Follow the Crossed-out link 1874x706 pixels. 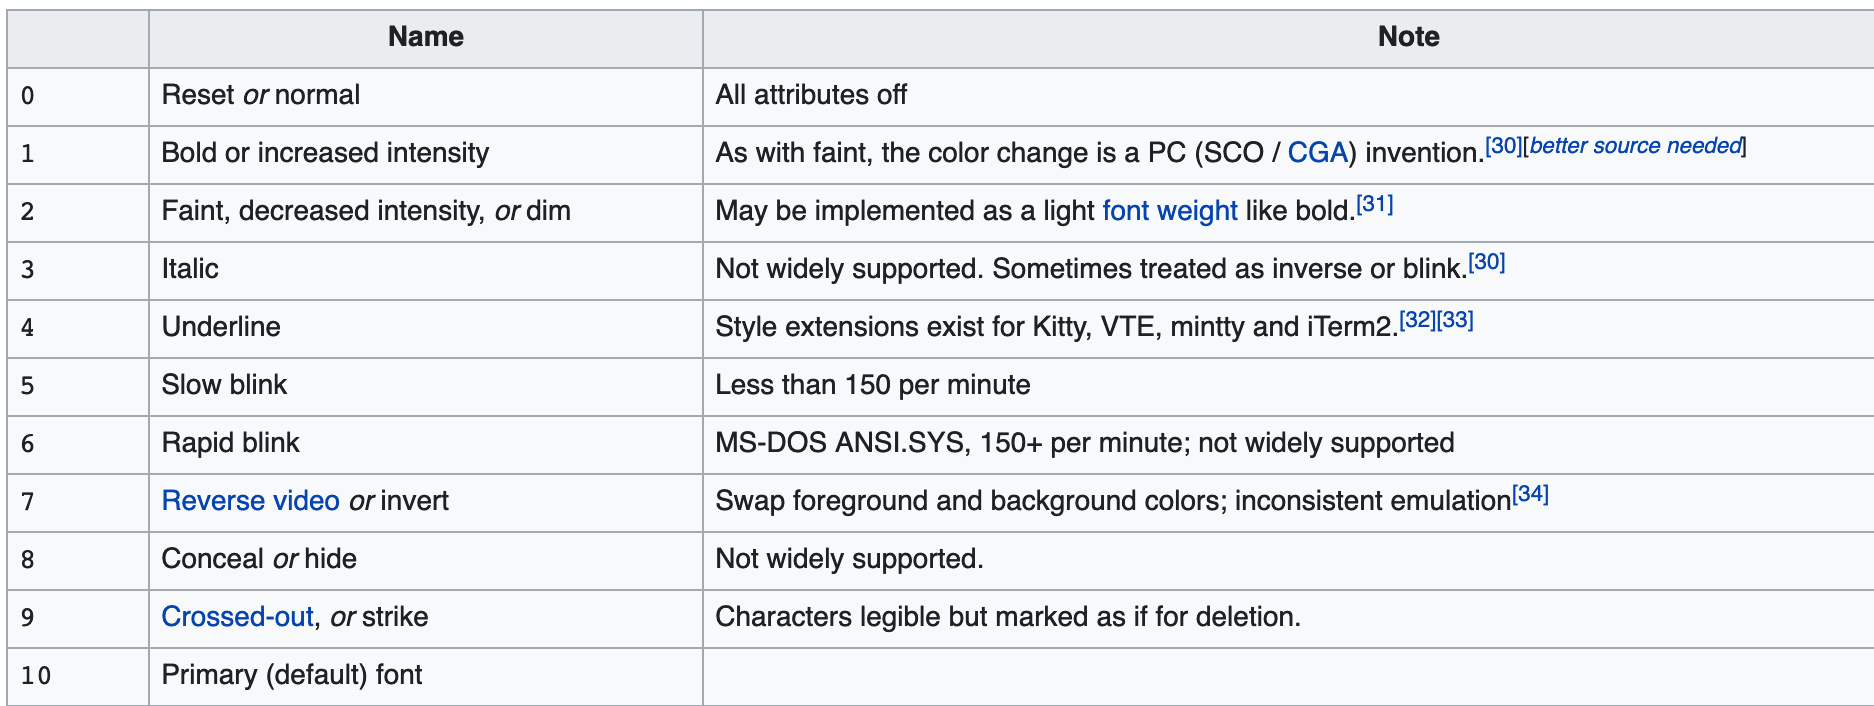[x=238, y=617]
